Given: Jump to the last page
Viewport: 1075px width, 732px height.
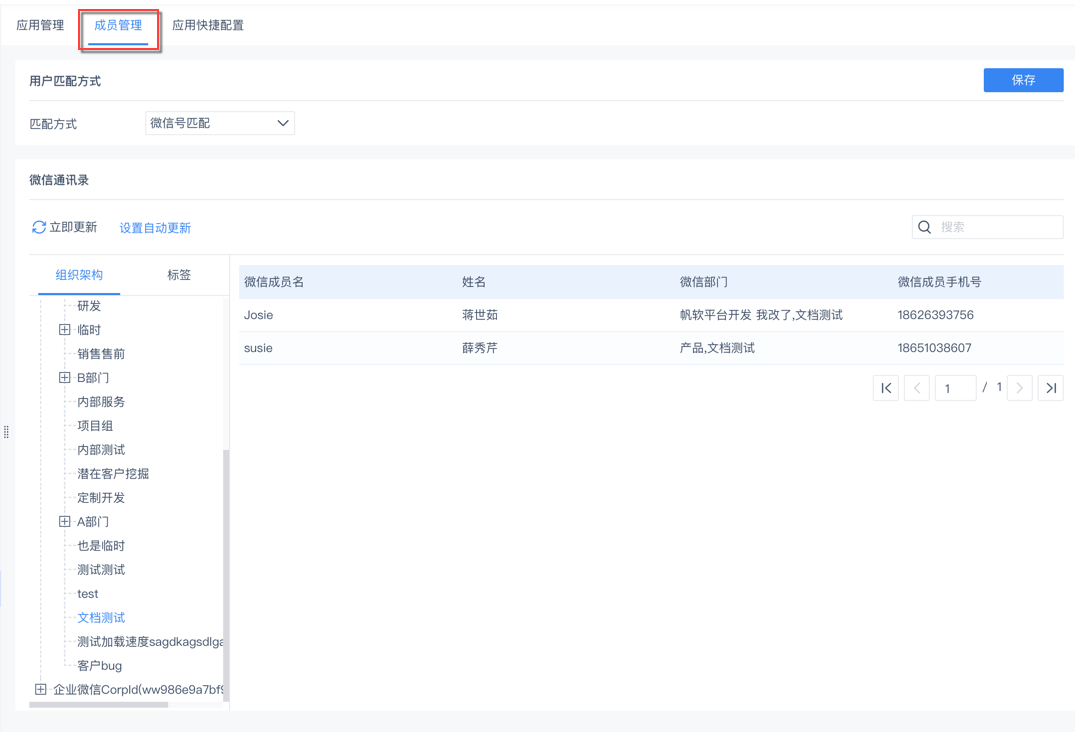Looking at the screenshot, I should click(1051, 388).
